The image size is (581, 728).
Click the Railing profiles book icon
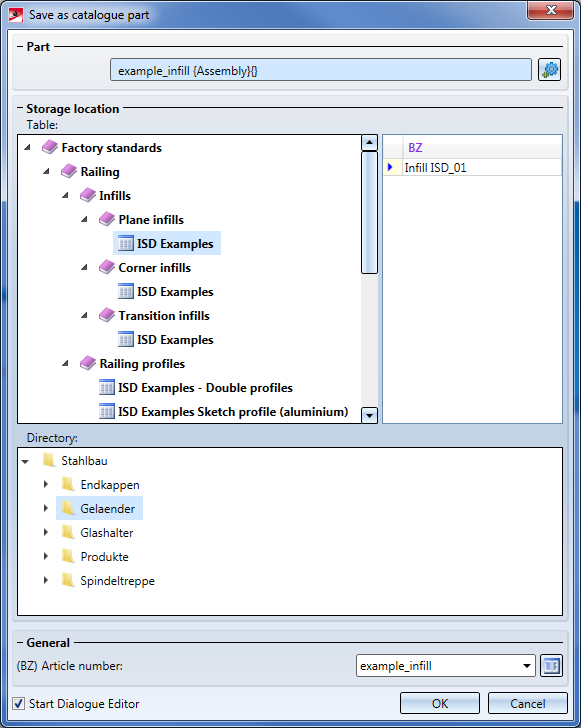(88, 364)
